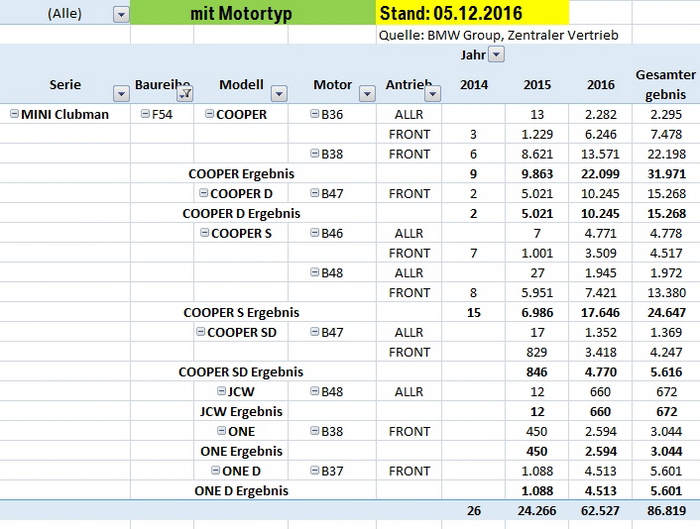Select cell 6.986 in COOPER S Ergebnis row
Screen dimensions: 700x529
(x=537, y=312)
